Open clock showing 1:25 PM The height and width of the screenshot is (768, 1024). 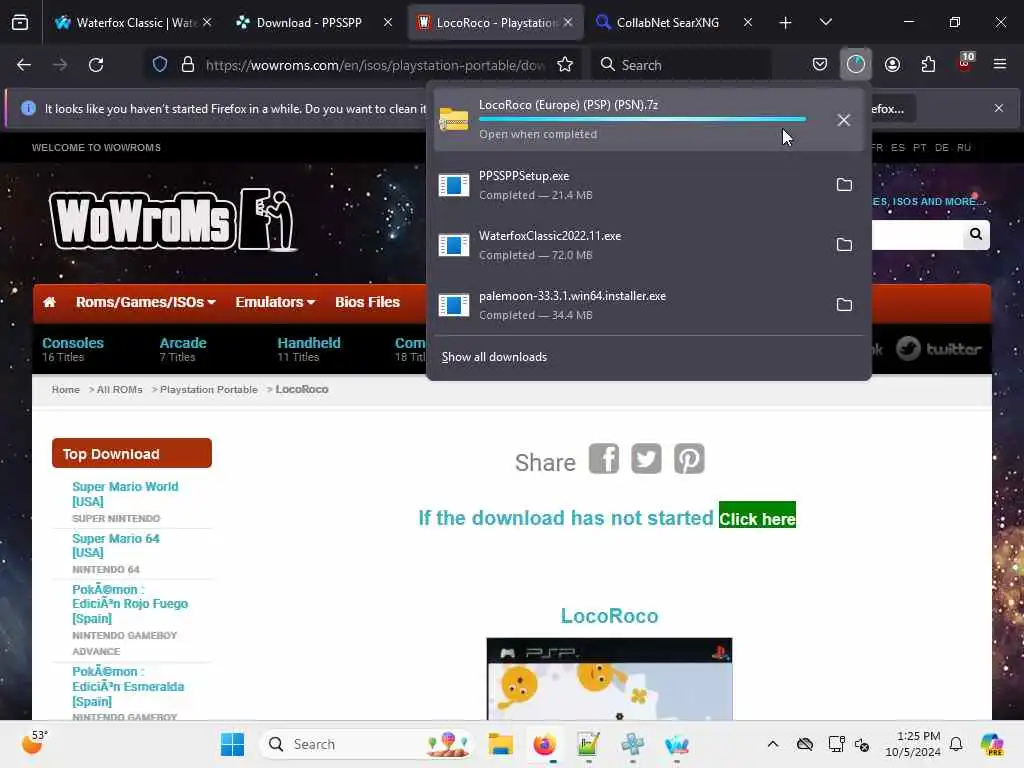pyautogui.click(x=913, y=744)
